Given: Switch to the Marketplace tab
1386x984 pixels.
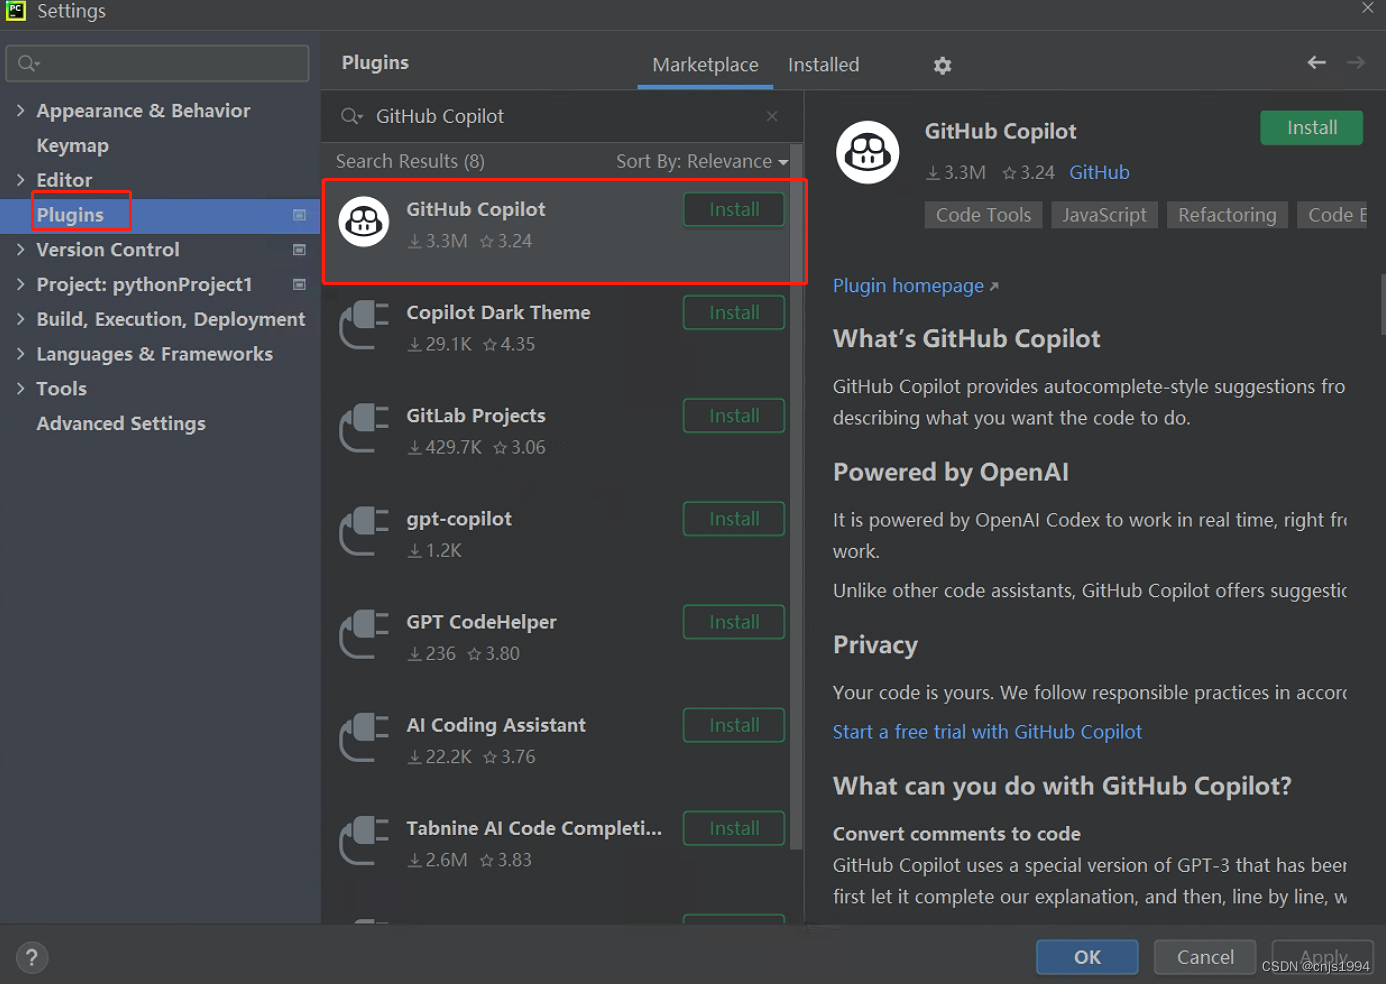Looking at the screenshot, I should click(705, 65).
